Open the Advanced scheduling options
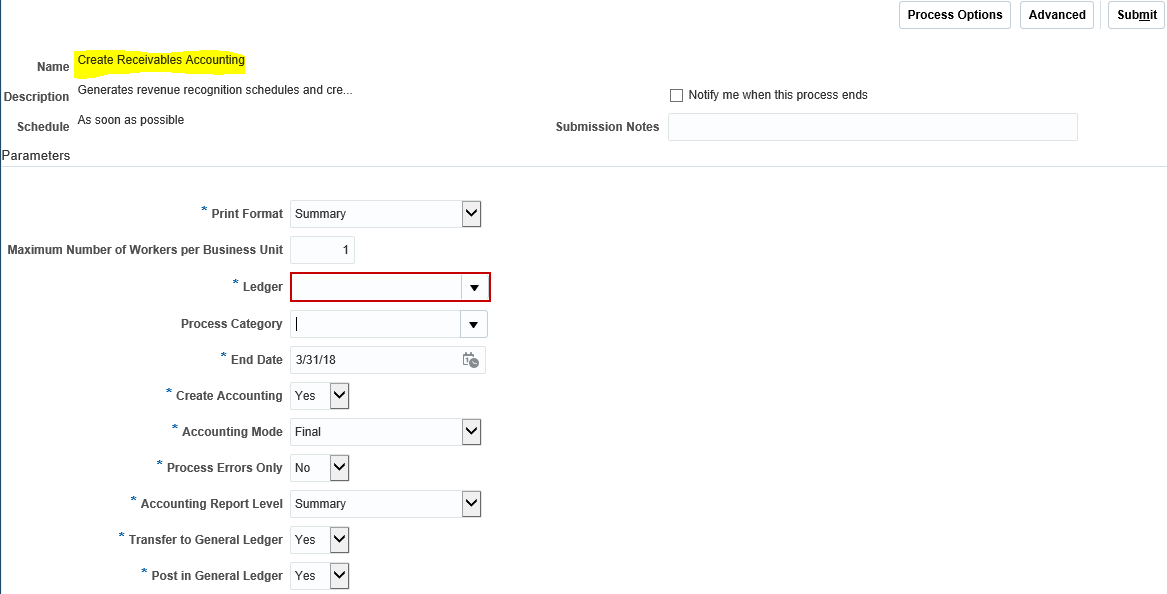Screen dimensions: 1167x594 (x=1057, y=15)
